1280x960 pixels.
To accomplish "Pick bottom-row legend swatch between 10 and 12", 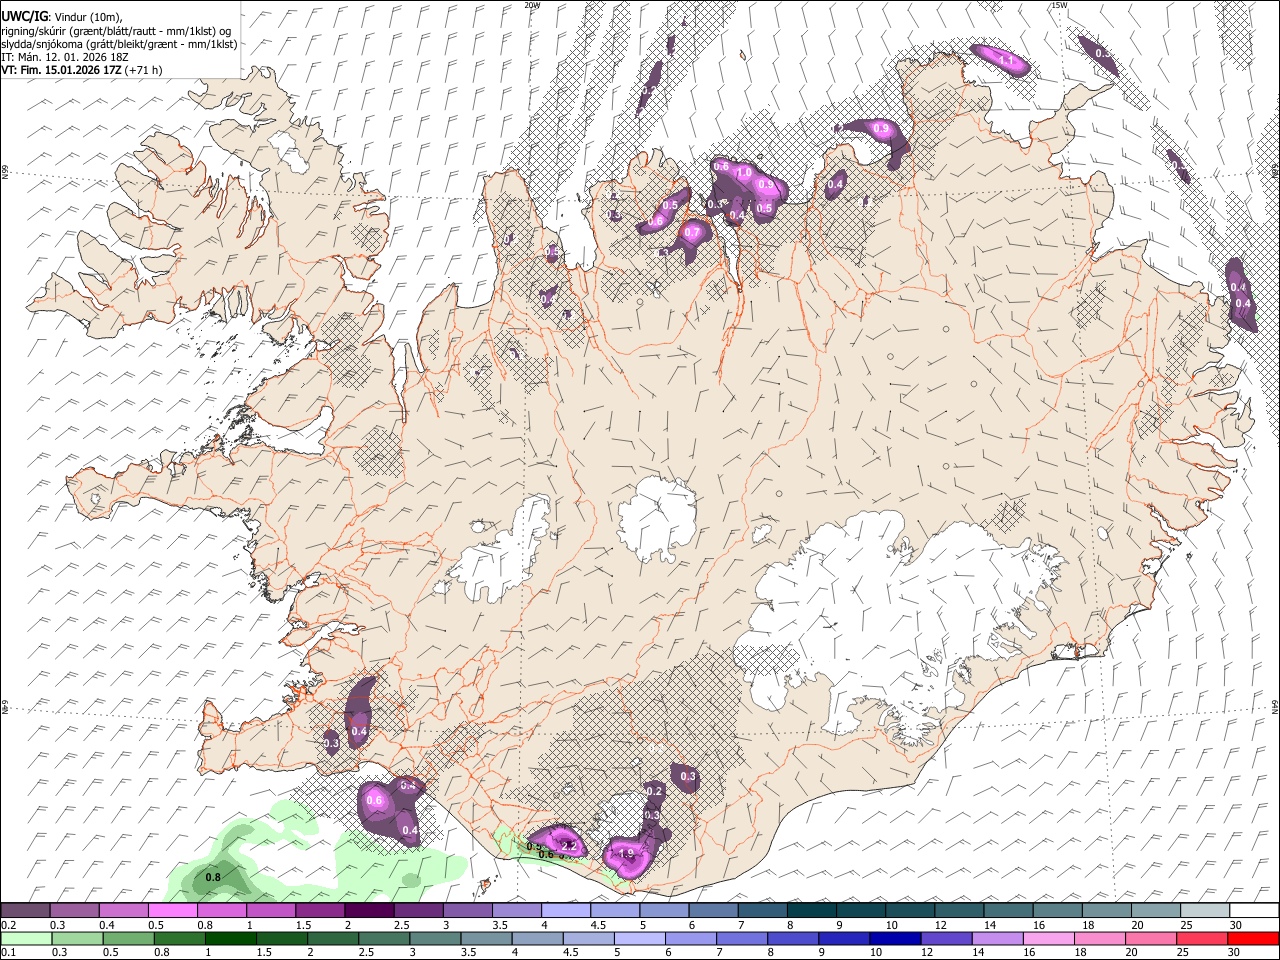I will coord(896,938).
